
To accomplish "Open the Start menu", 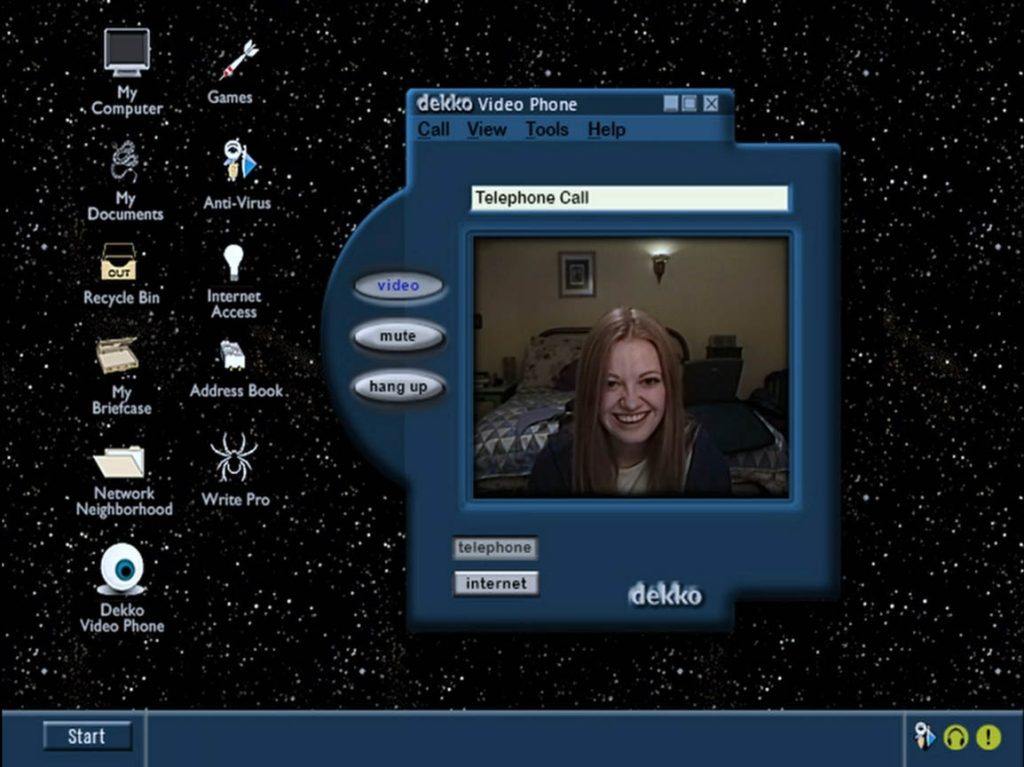I will click(x=87, y=736).
